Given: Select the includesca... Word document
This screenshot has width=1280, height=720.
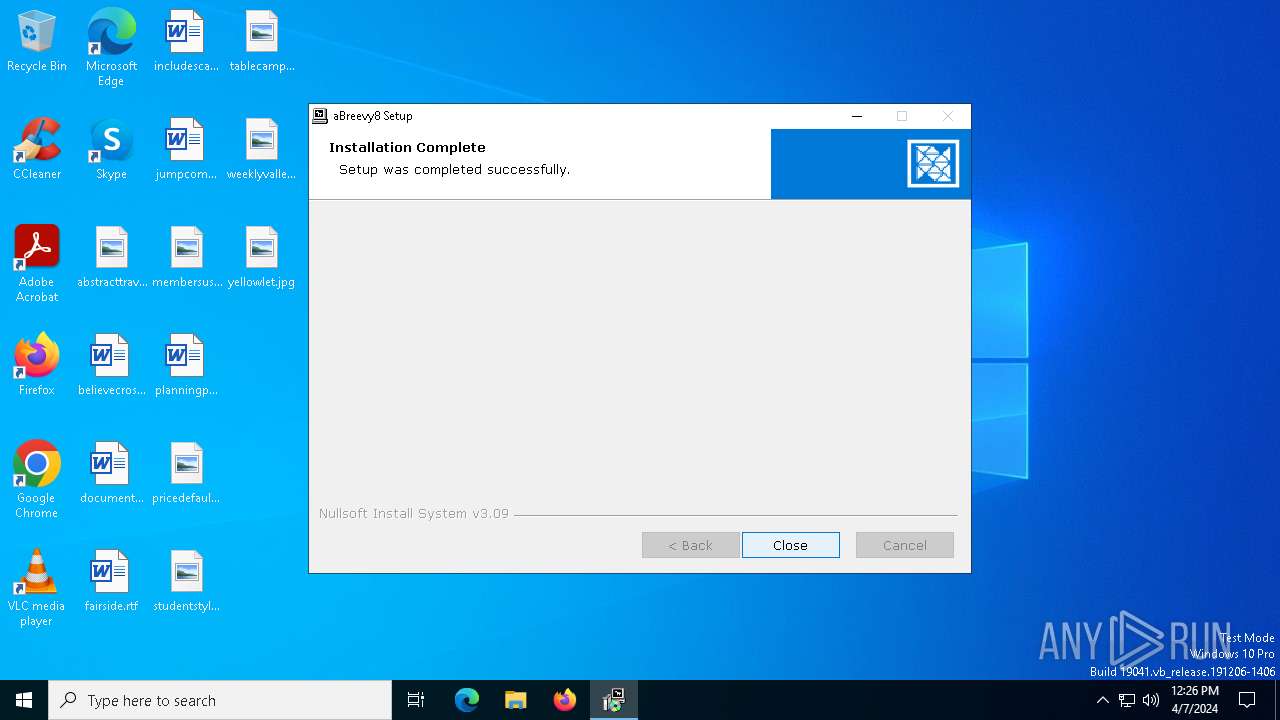Looking at the screenshot, I should coord(186,42).
